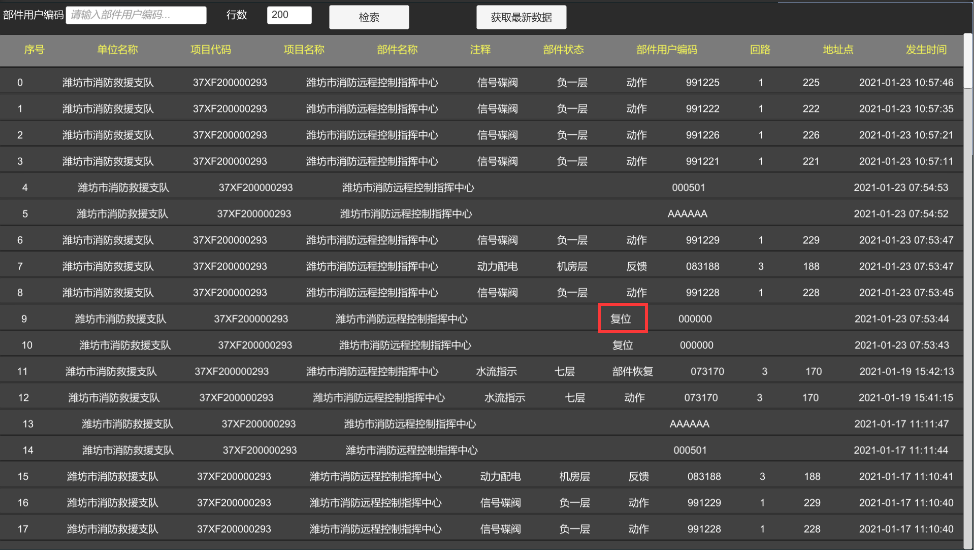The width and height of the screenshot is (974, 550).
Task: Click timestamp 2021-01-23 10:57:46
Action: click(x=906, y=83)
